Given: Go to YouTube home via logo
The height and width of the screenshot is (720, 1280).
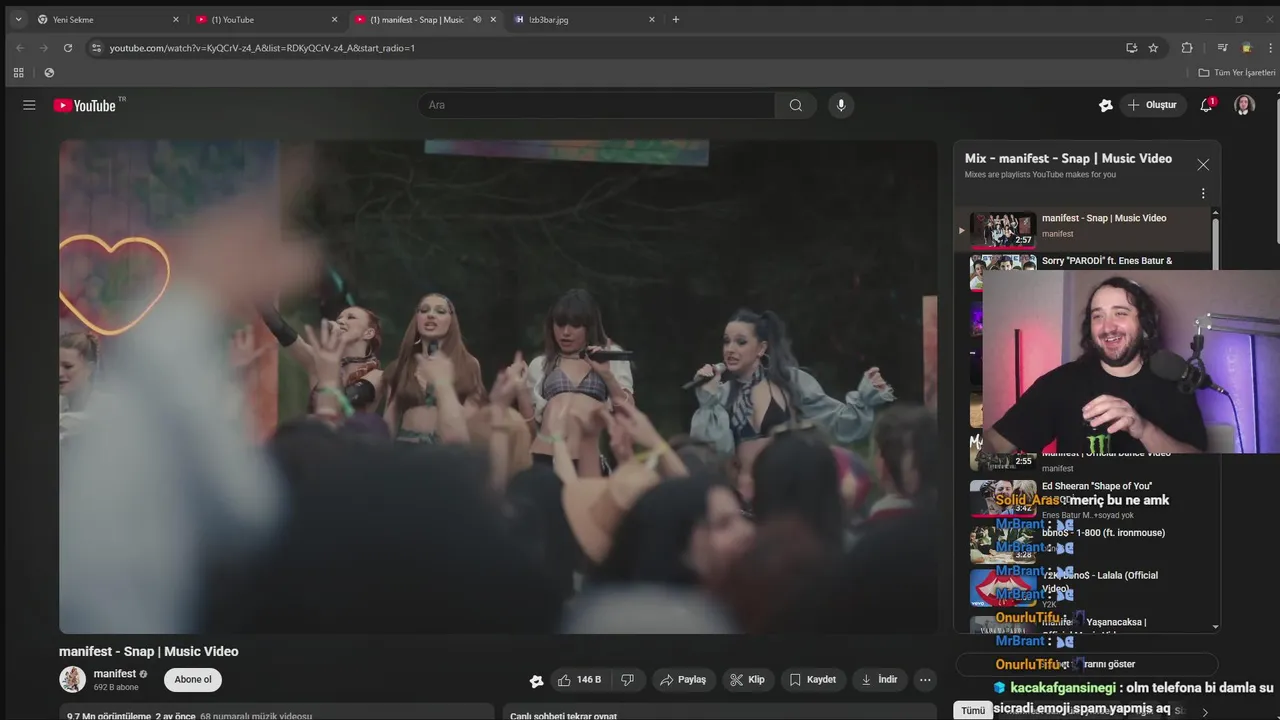Looking at the screenshot, I should point(85,105).
